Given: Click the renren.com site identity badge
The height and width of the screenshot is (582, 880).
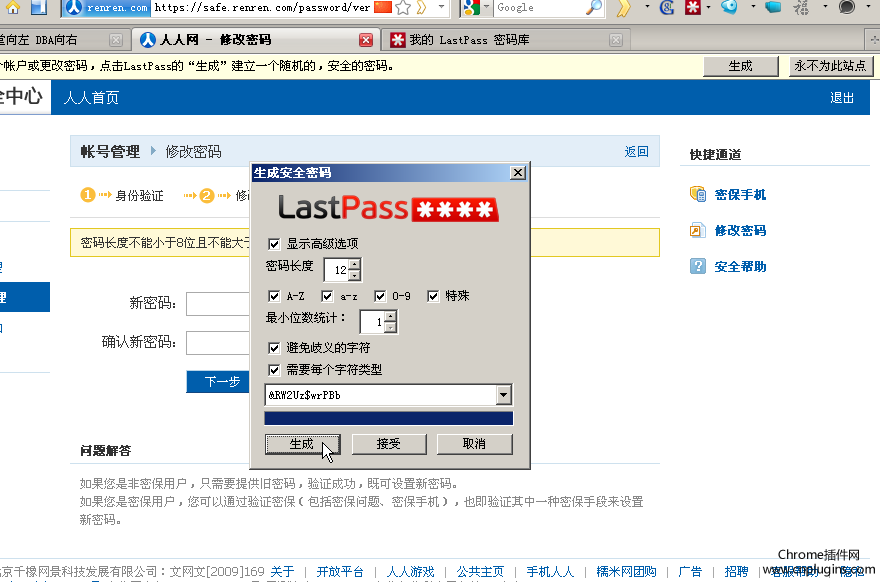Looking at the screenshot, I should [x=106, y=7].
